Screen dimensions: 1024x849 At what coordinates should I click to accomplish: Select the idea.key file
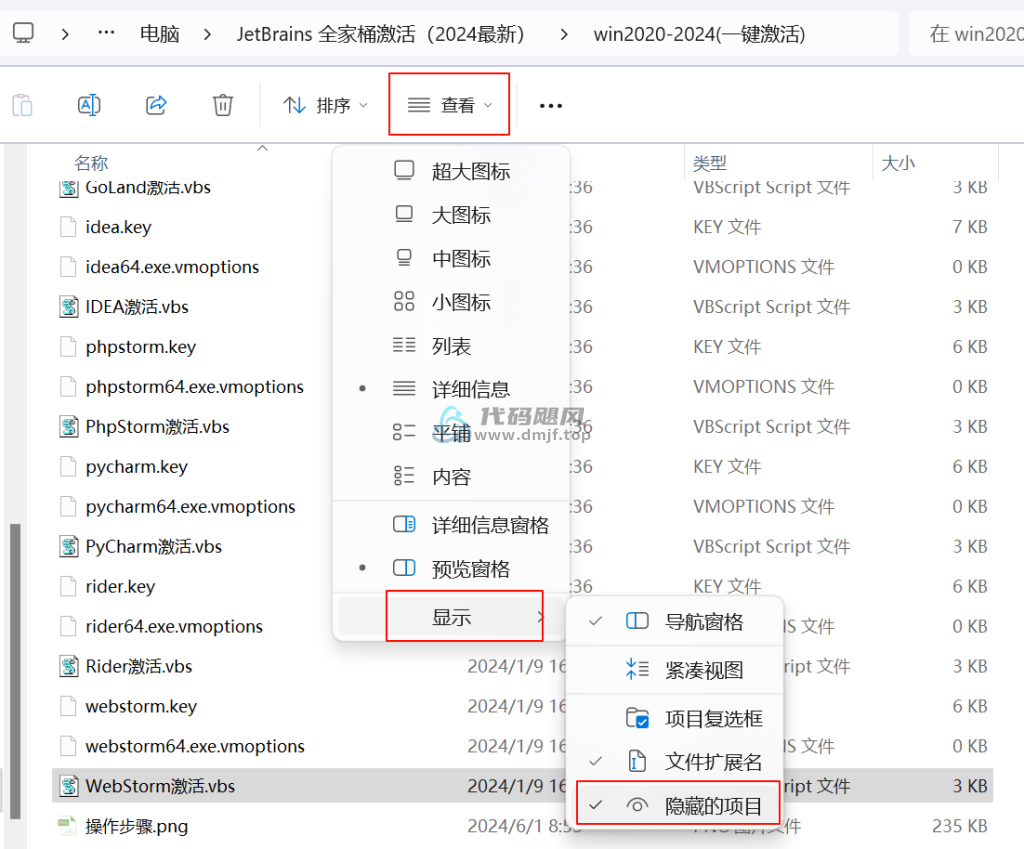[118, 227]
